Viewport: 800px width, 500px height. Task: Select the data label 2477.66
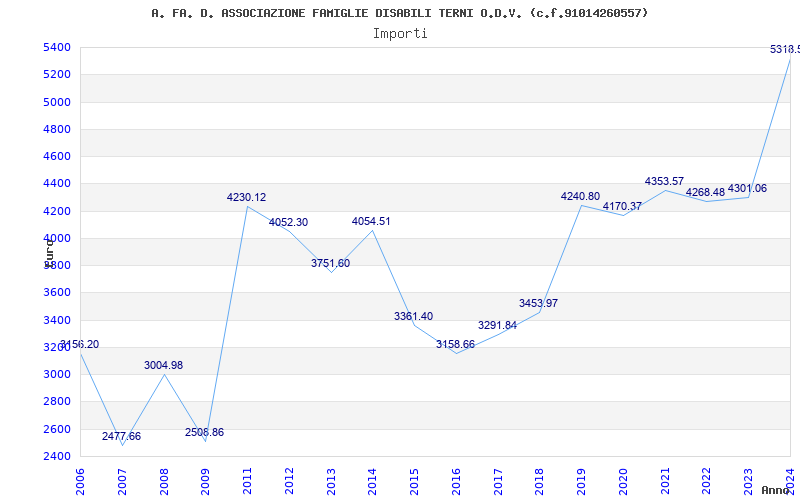coord(121,436)
